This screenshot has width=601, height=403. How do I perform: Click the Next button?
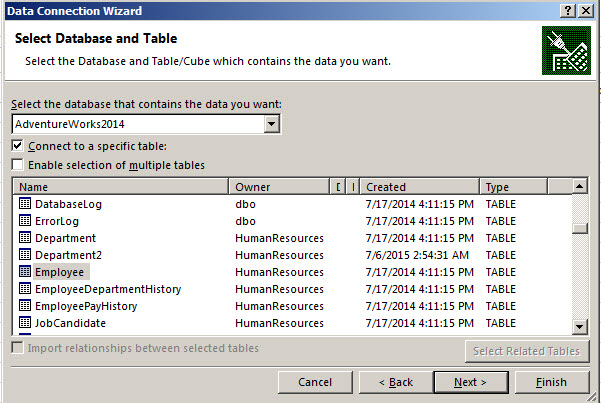click(469, 382)
